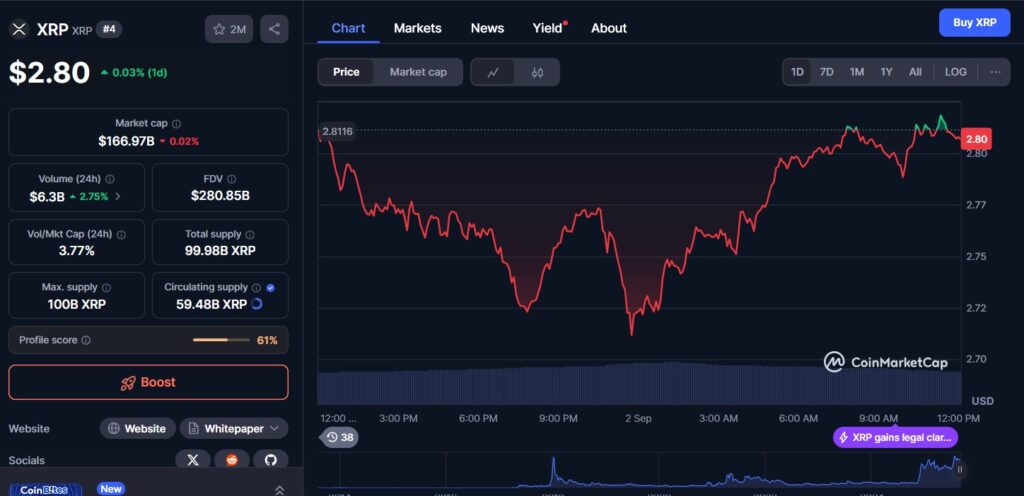Click the CoinBites logo
The width and height of the screenshot is (1024, 496).
(45, 489)
